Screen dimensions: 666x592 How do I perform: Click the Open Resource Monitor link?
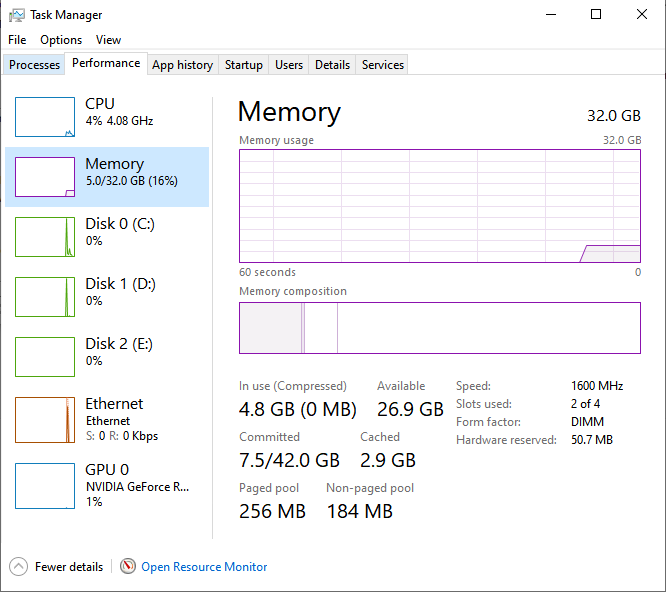pyautogui.click(x=204, y=567)
